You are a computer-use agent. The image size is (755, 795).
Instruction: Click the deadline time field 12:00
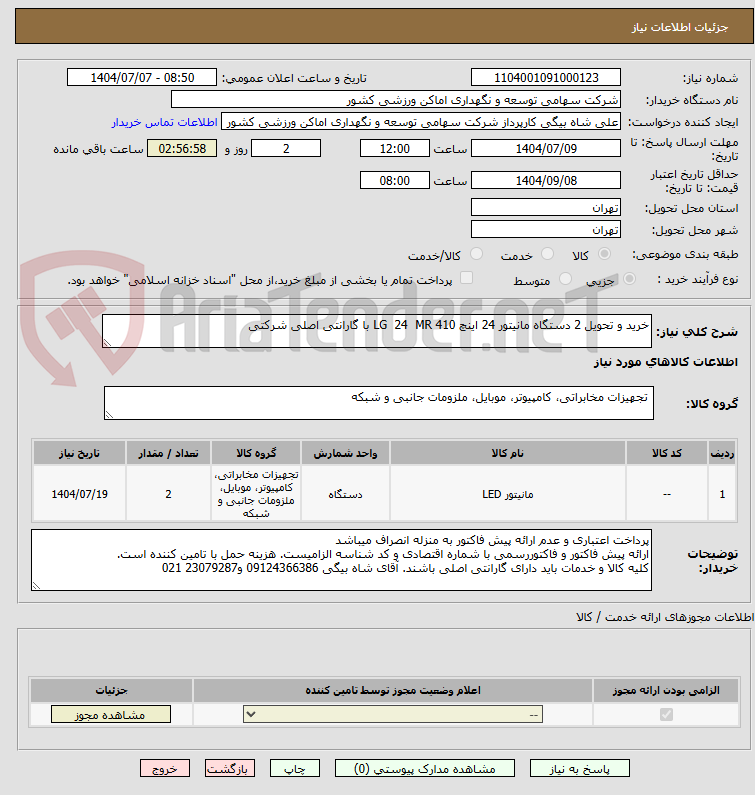[x=394, y=149]
